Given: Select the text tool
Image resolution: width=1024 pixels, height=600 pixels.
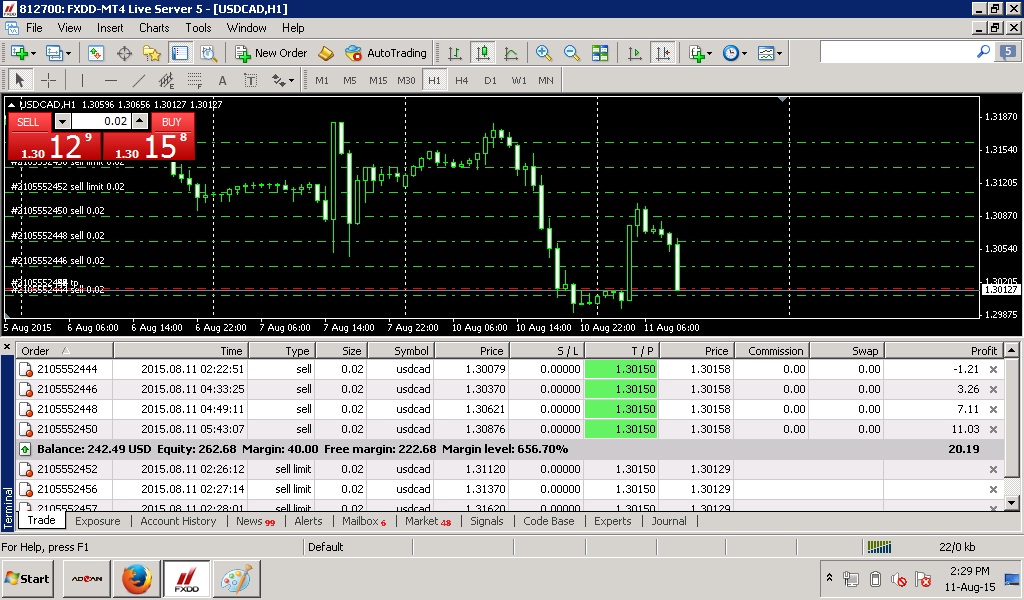Looking at the screenshot, I should tap(223, 80).
